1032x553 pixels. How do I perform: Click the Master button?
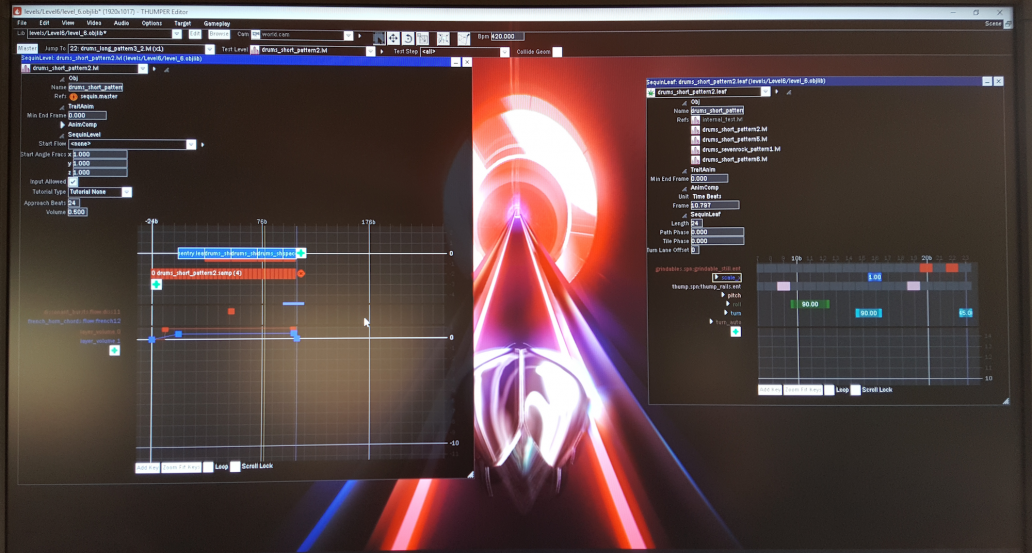coord(27,48)
